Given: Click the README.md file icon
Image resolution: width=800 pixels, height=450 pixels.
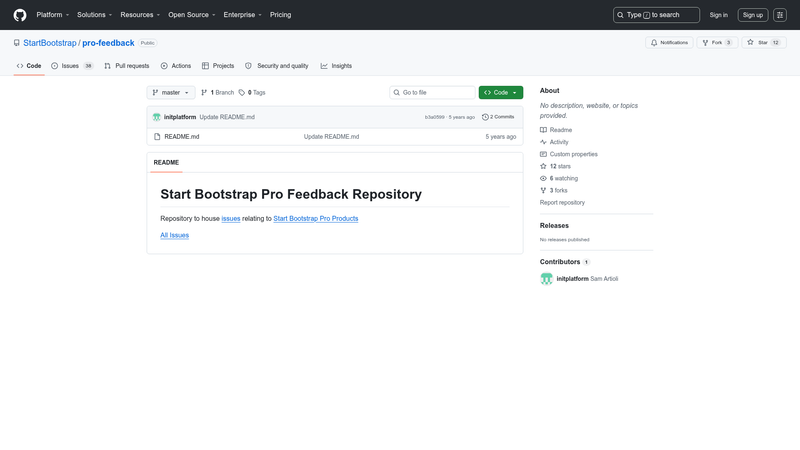Looking at the screenshot, I should [157, 137].
